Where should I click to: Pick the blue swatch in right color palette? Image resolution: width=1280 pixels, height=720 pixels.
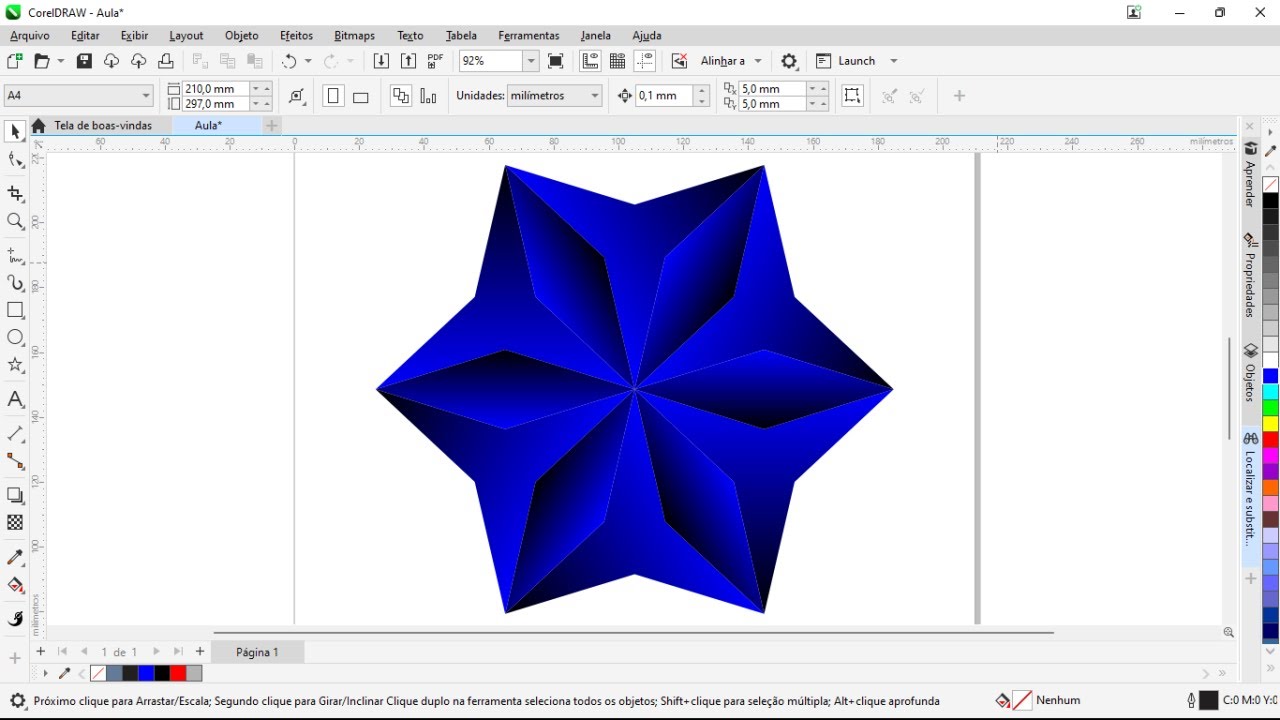(1270, 376)
